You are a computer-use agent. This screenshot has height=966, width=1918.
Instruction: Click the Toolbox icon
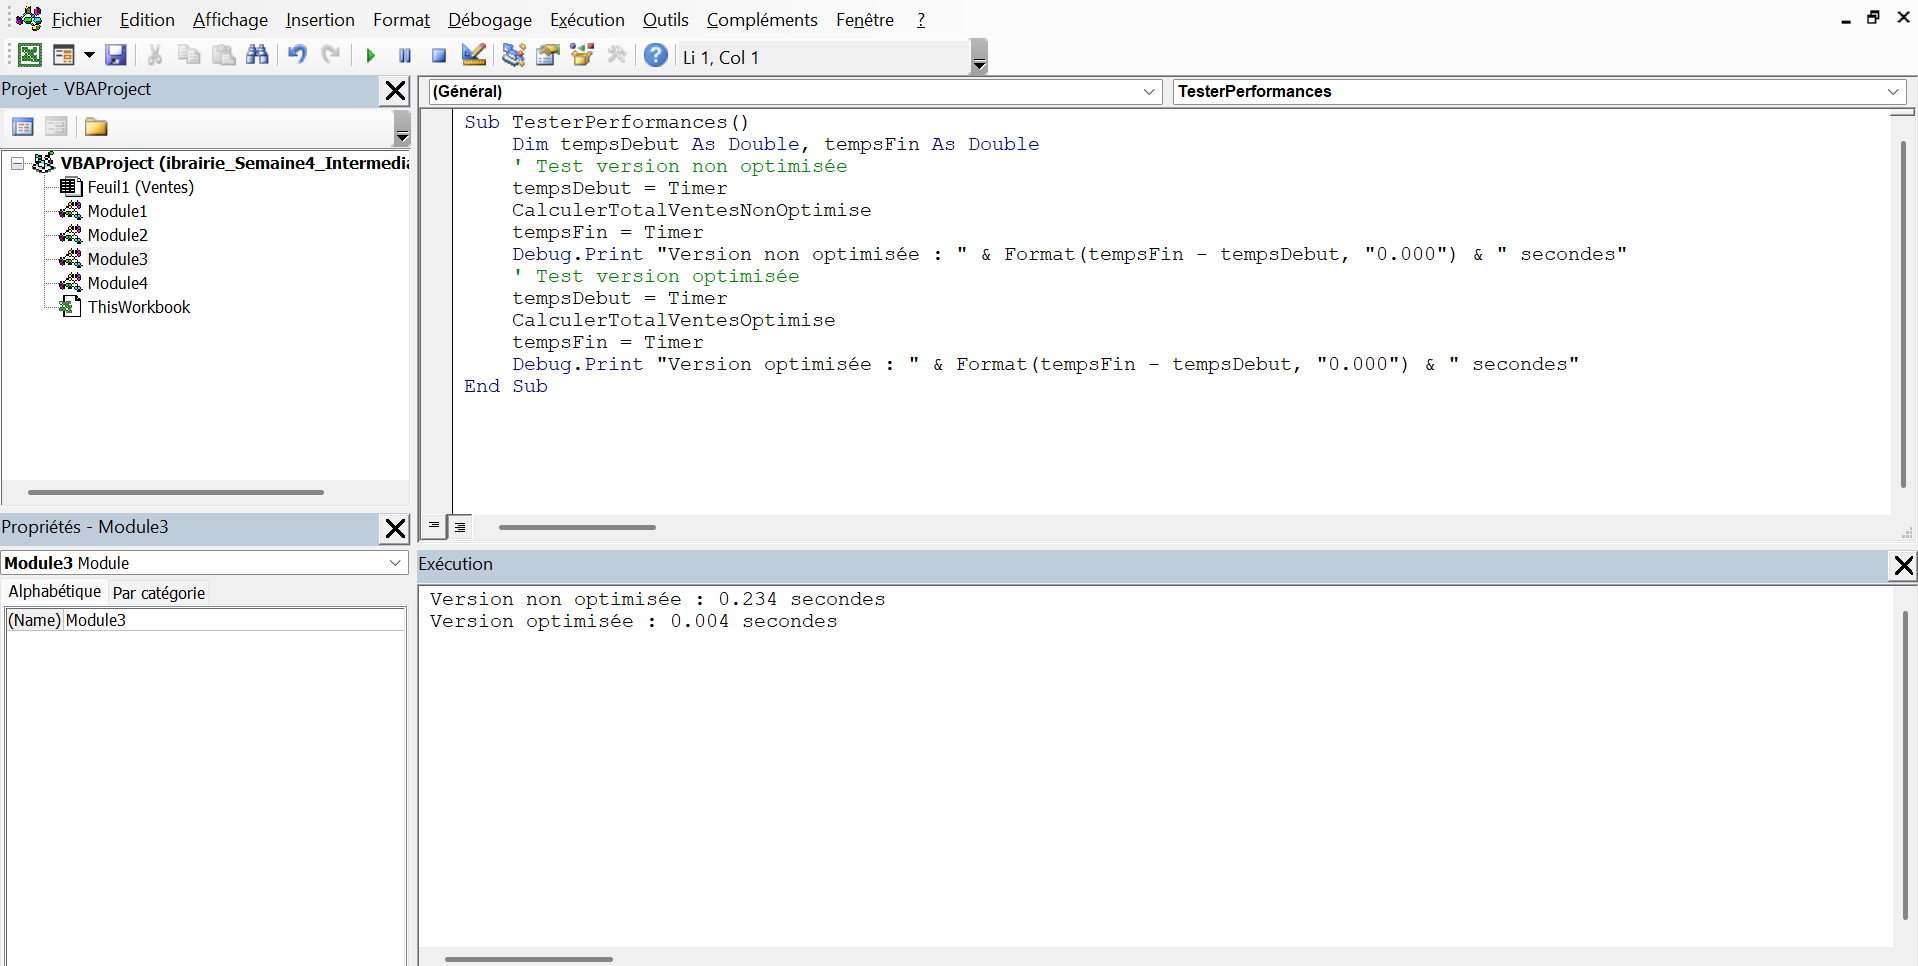[617, 55]
